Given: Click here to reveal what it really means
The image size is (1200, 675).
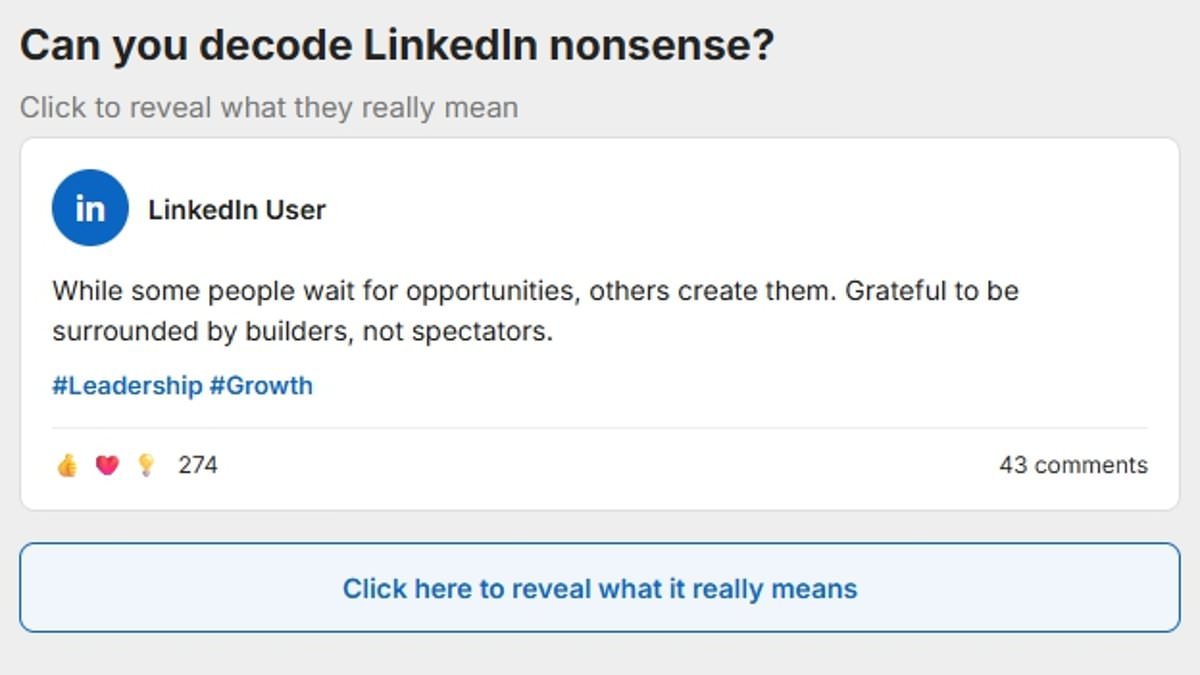Looking at the screenshot, I should coord(599,588).
